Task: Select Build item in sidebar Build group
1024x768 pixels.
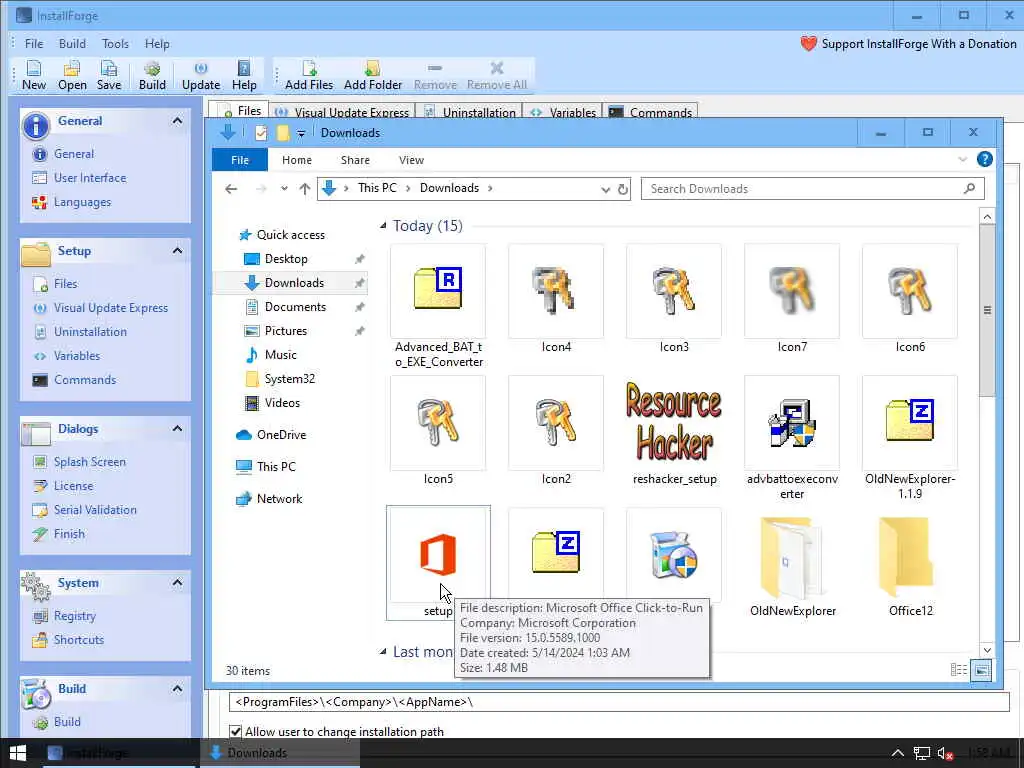Action: coord(67,722)
